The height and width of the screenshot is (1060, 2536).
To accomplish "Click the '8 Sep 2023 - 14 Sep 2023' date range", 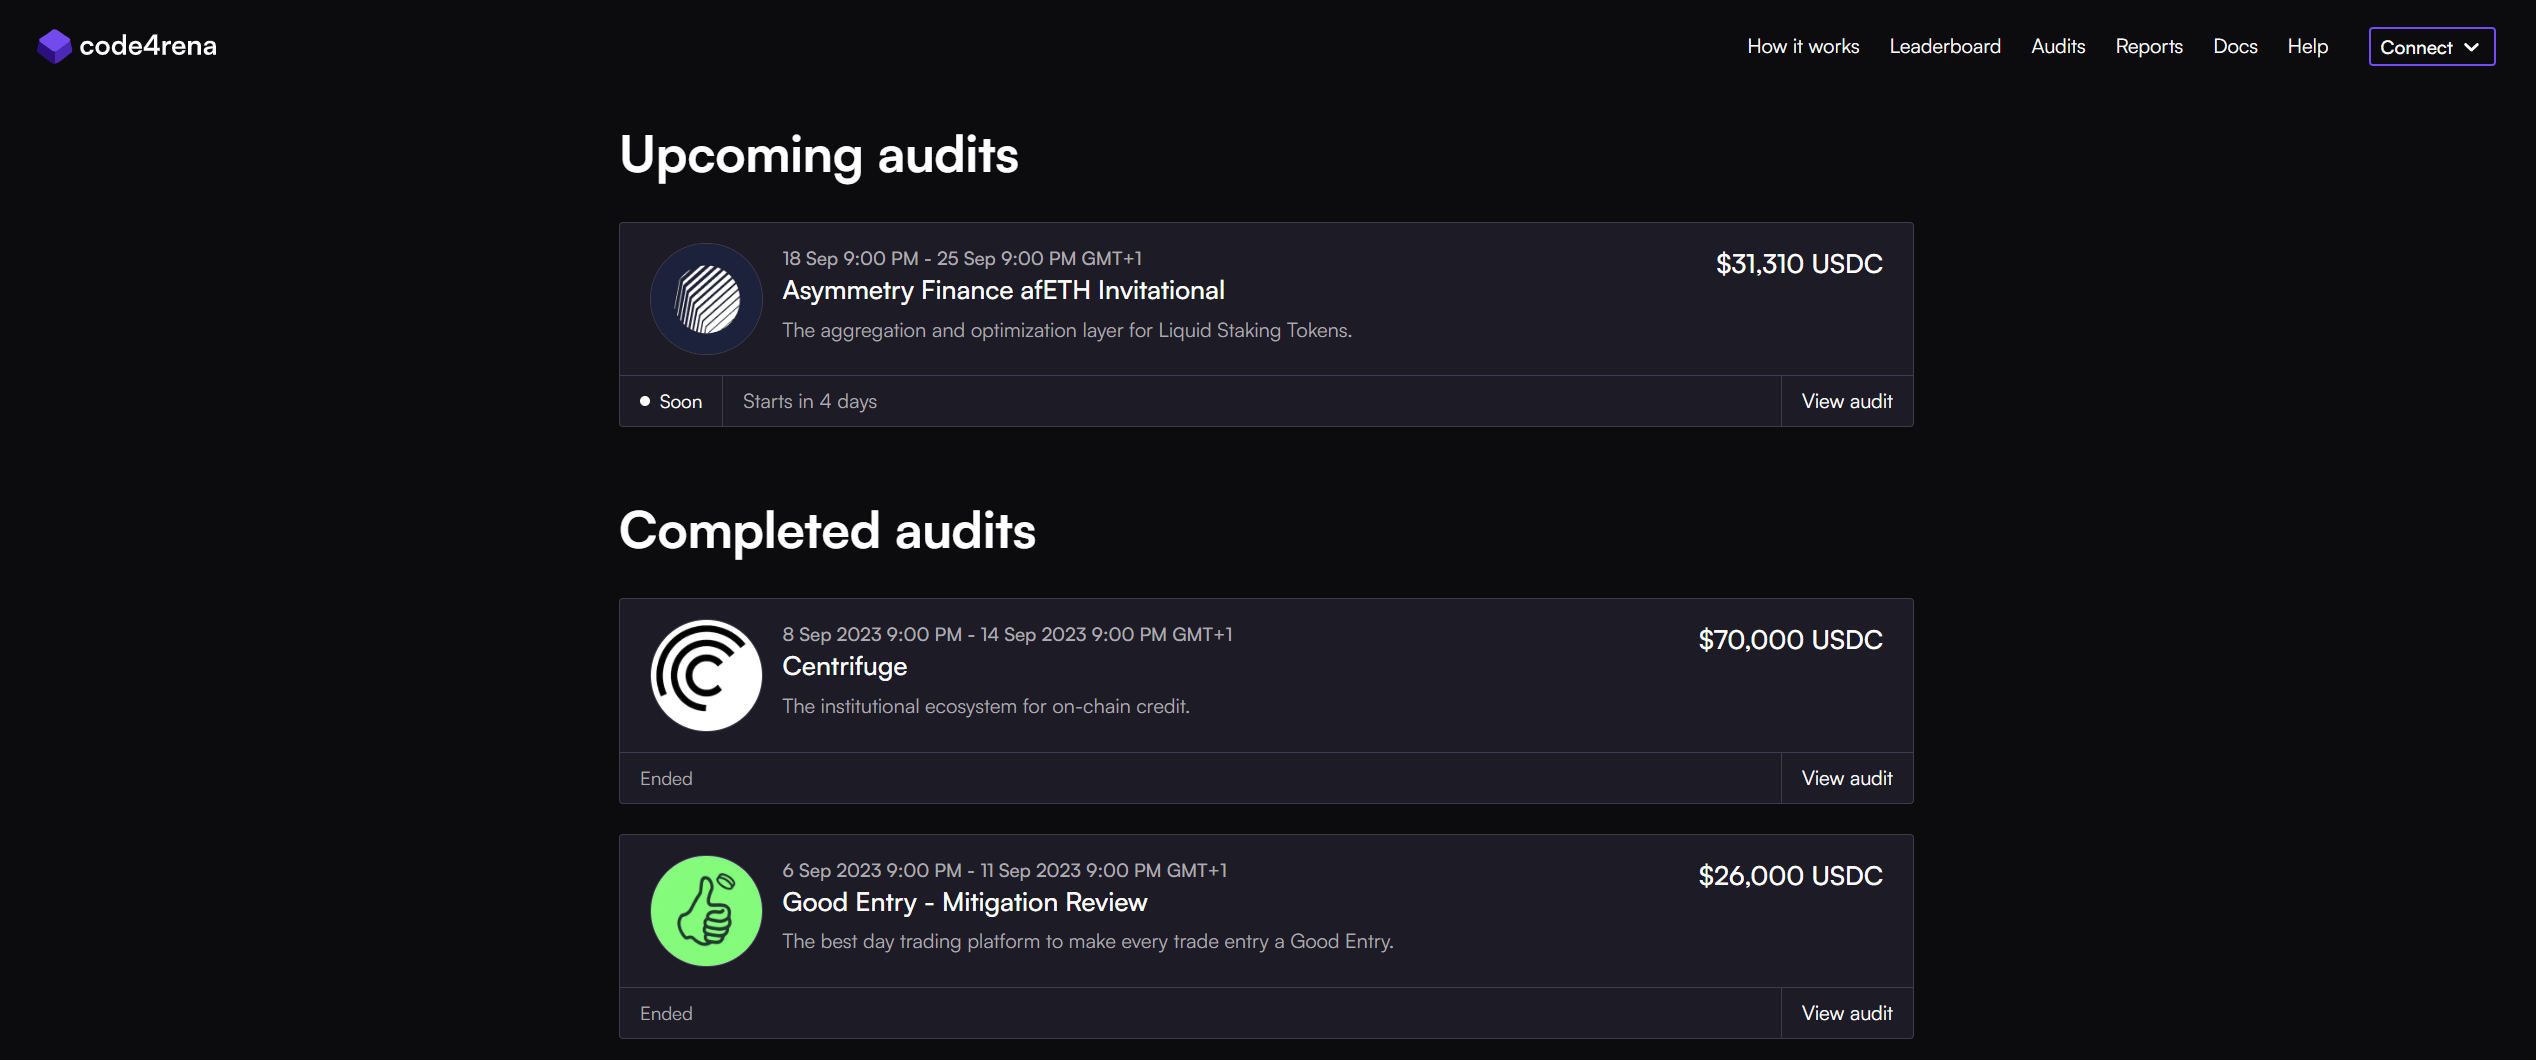I will (x=1007, y=634).
